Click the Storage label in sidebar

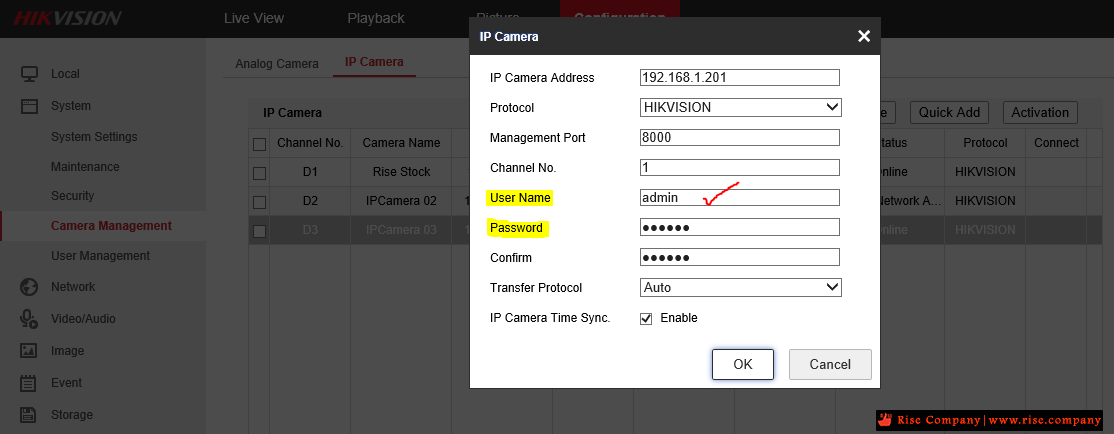click(x=72, y=415)
